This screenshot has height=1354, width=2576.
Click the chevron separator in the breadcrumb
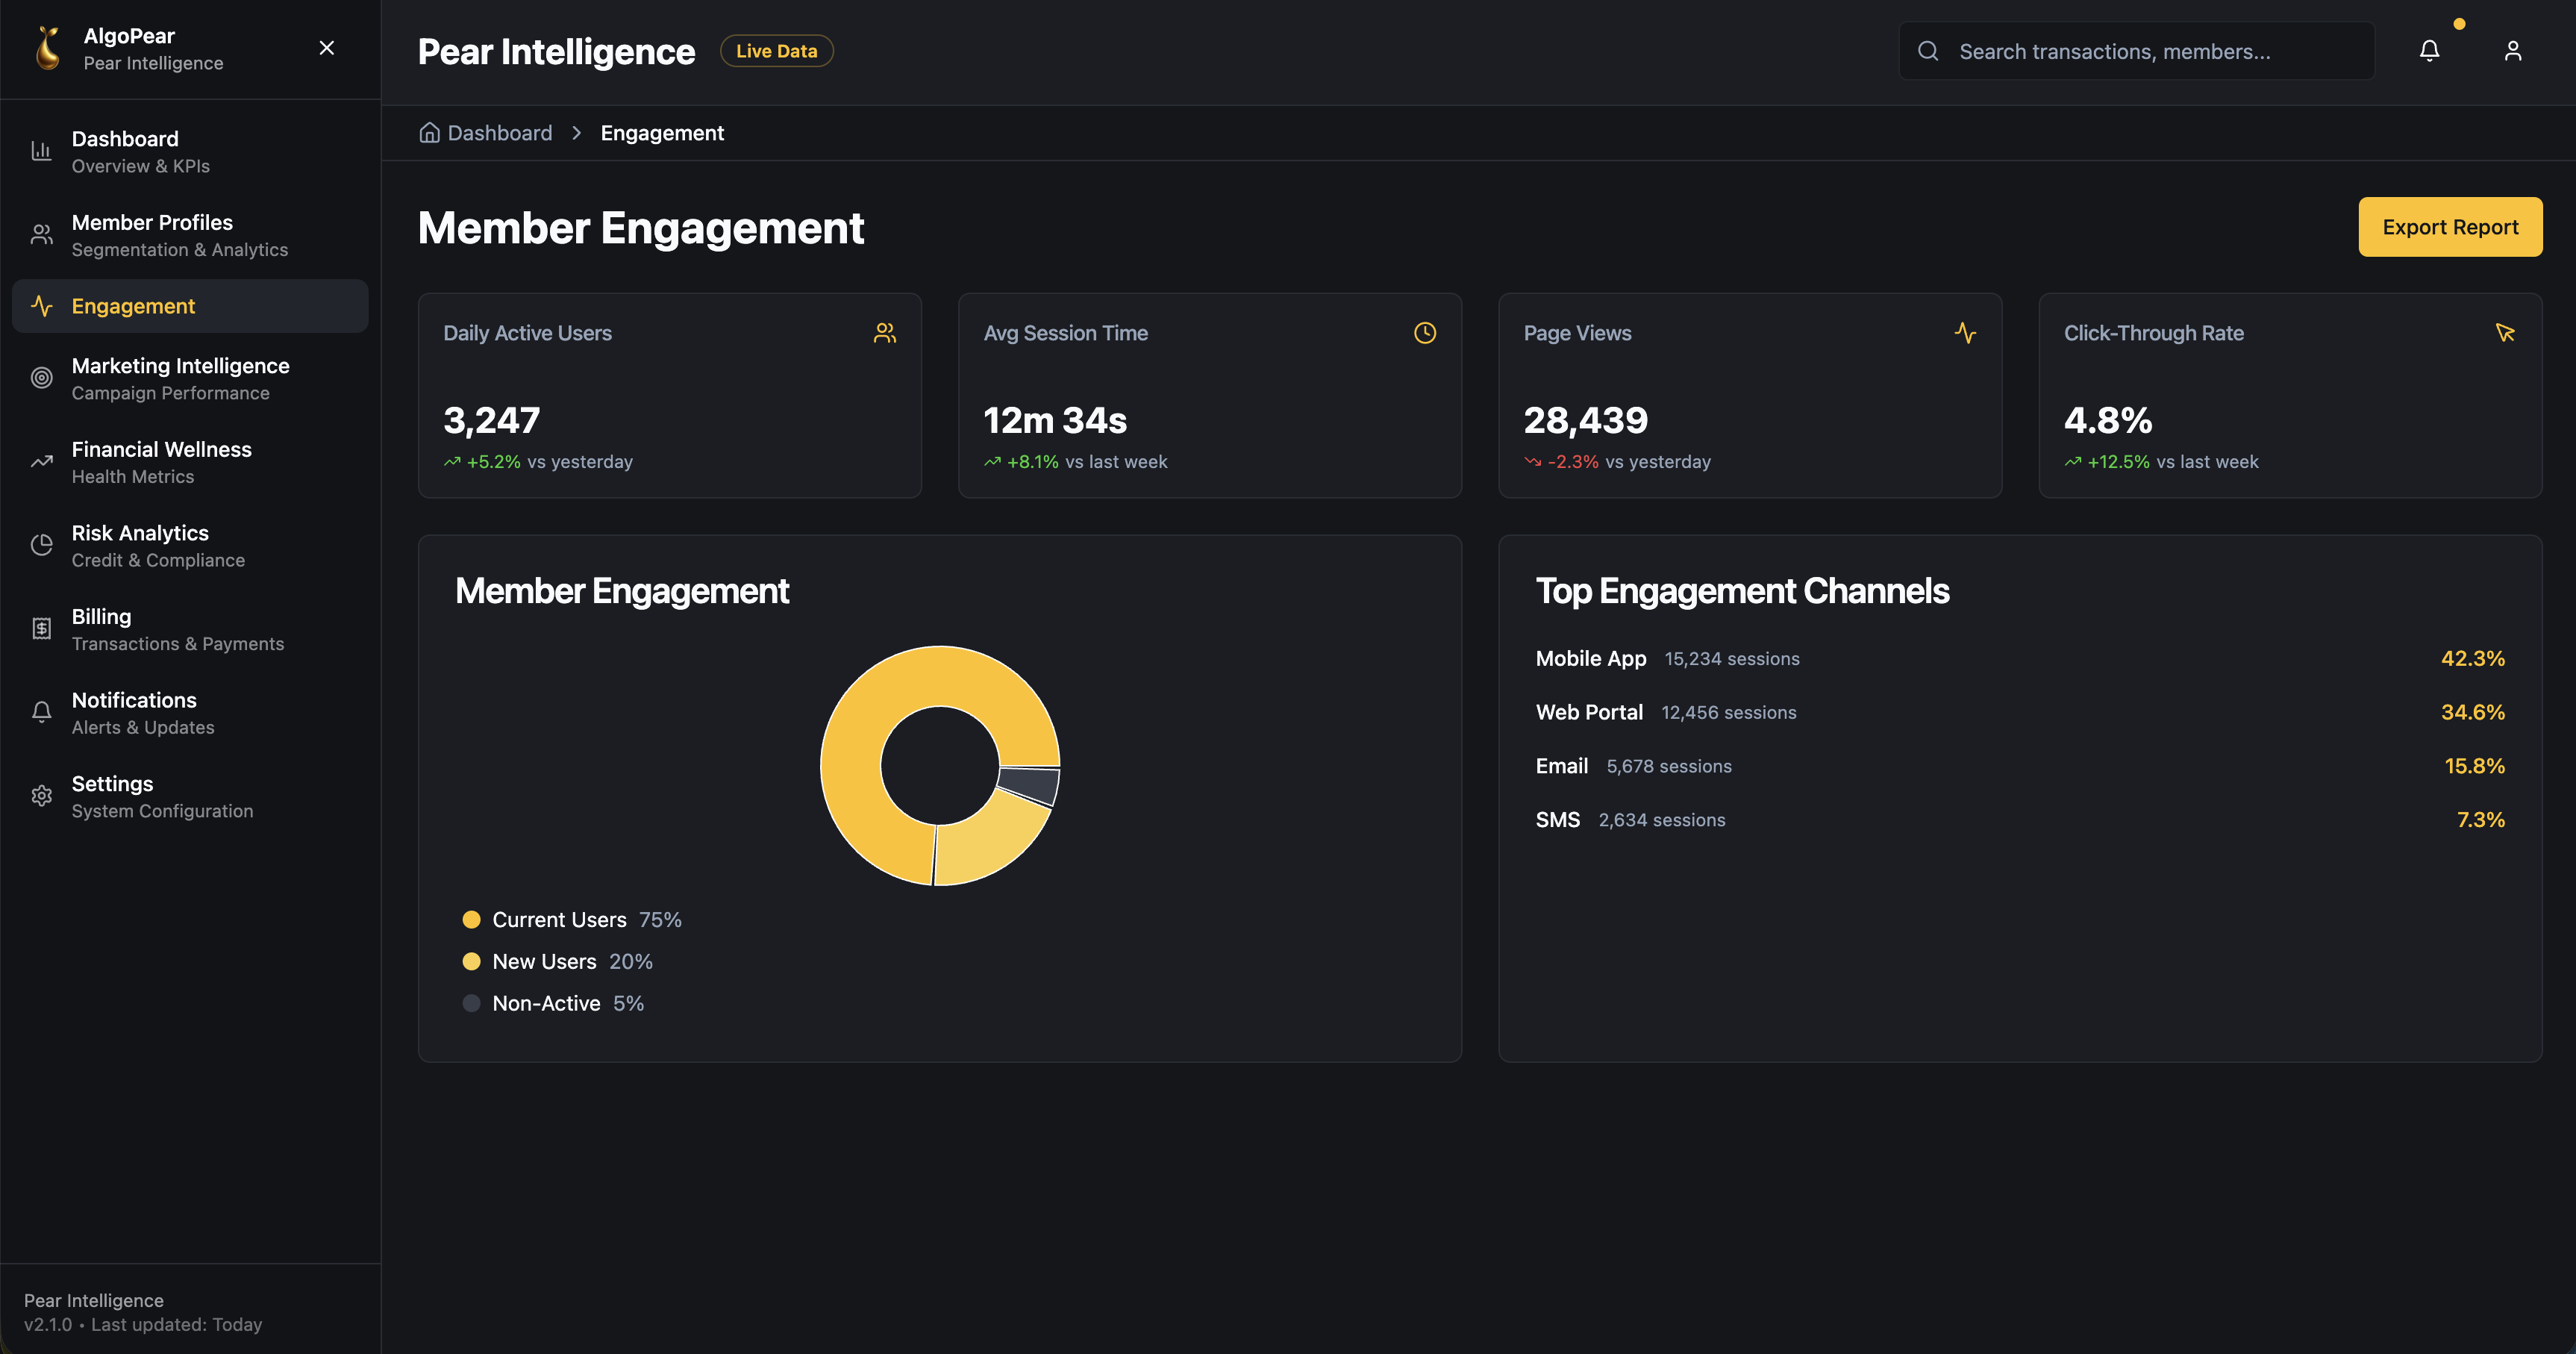pos(577,132)
